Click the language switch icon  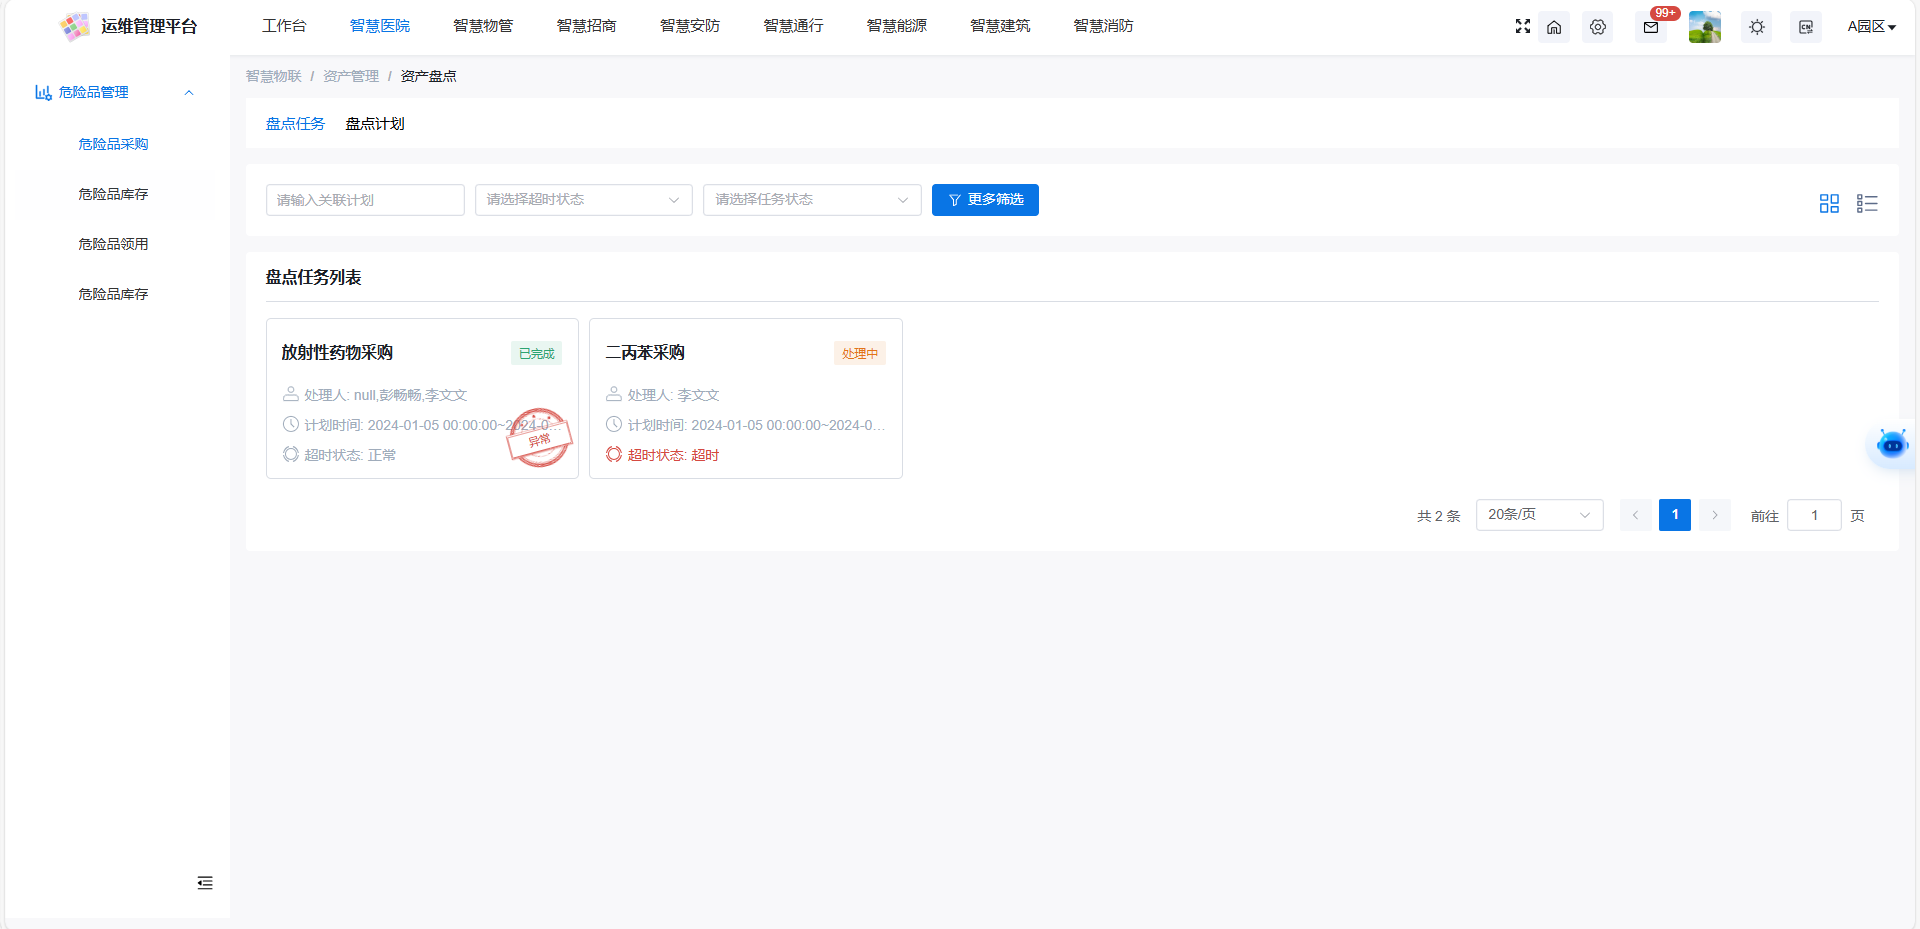[1806, 27]
